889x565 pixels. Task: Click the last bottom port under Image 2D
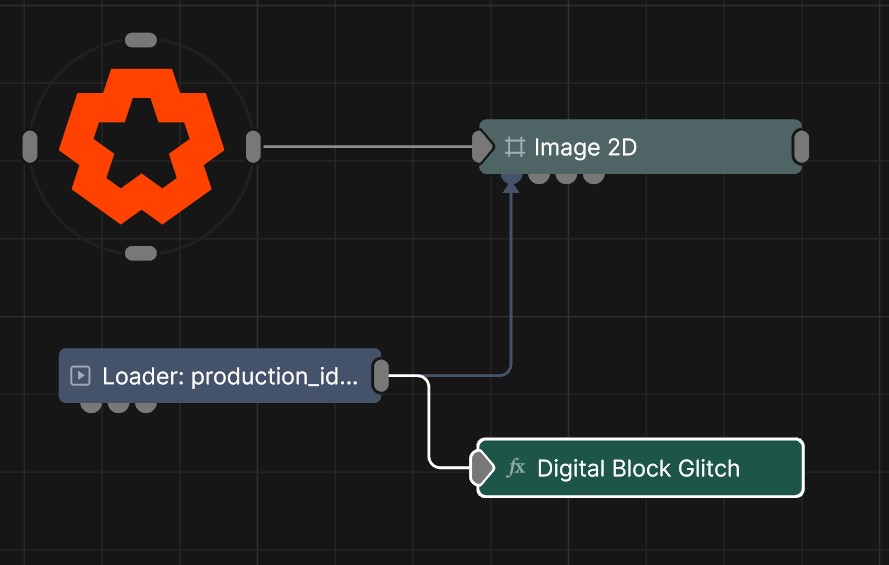tap(594, 178)
